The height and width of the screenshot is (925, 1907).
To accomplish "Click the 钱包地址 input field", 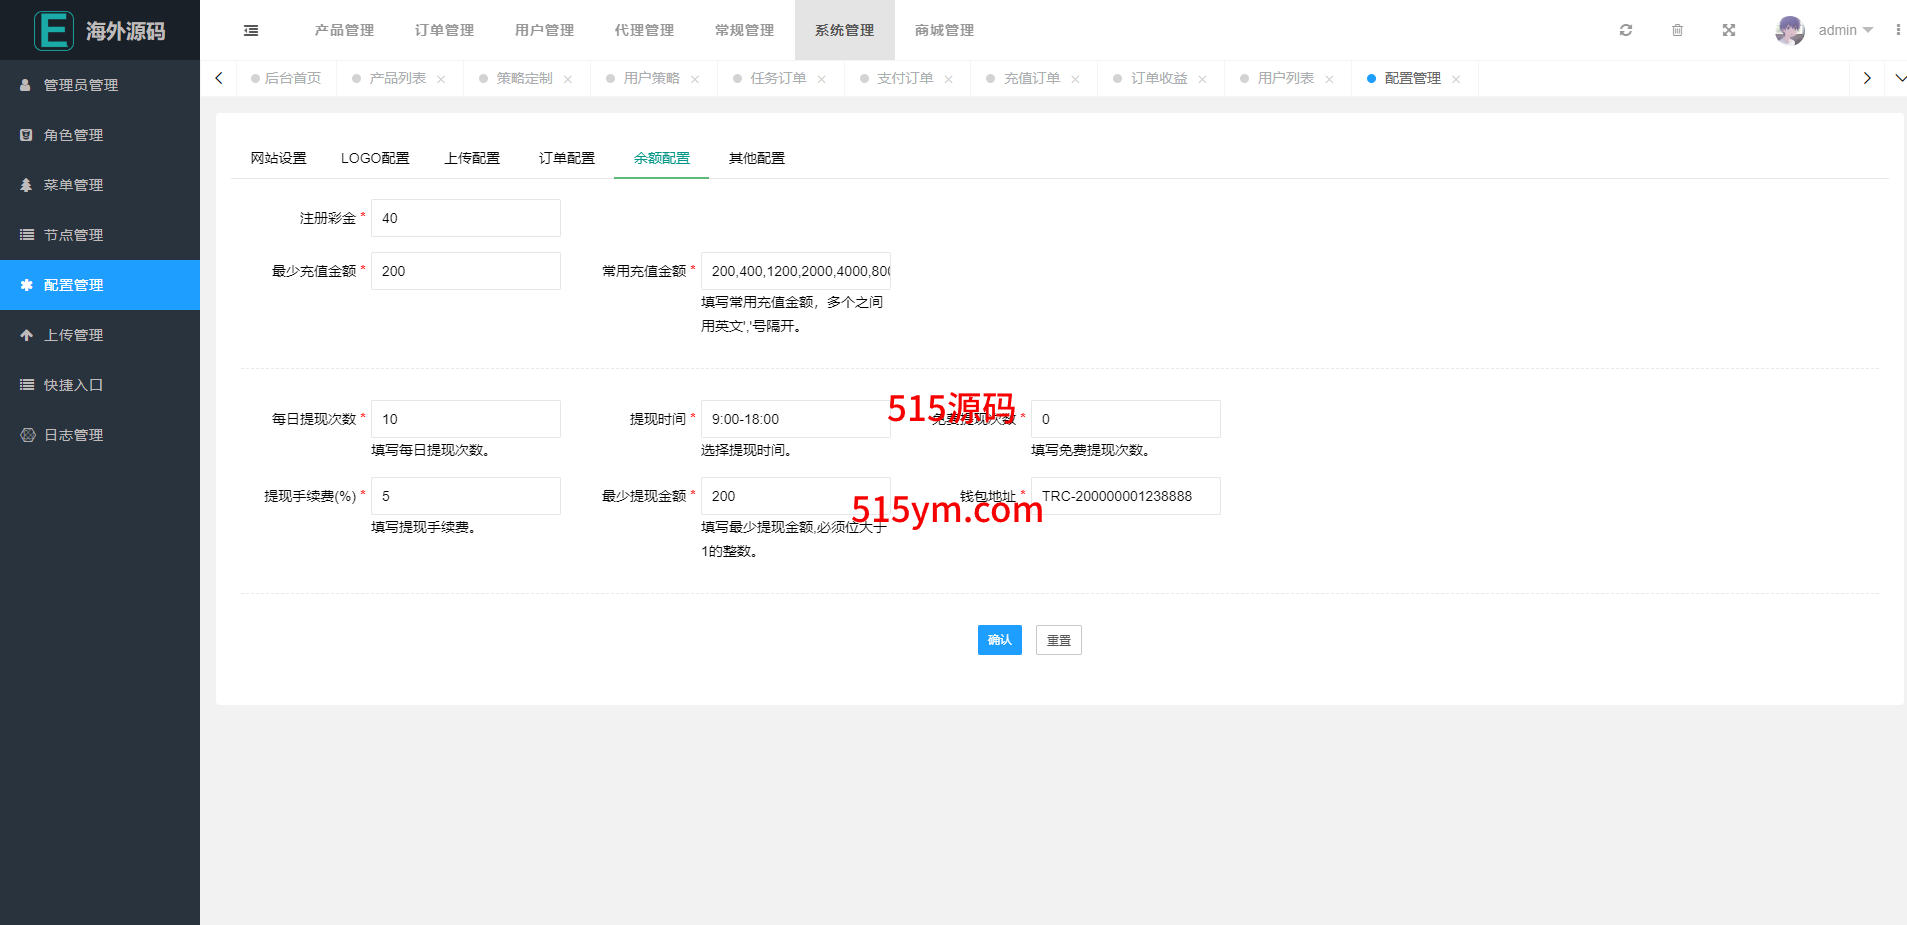I will 1125,496.
